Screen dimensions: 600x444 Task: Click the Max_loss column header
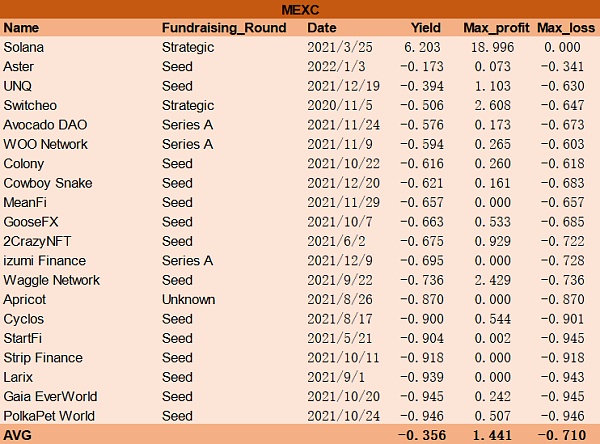(565, 28)
